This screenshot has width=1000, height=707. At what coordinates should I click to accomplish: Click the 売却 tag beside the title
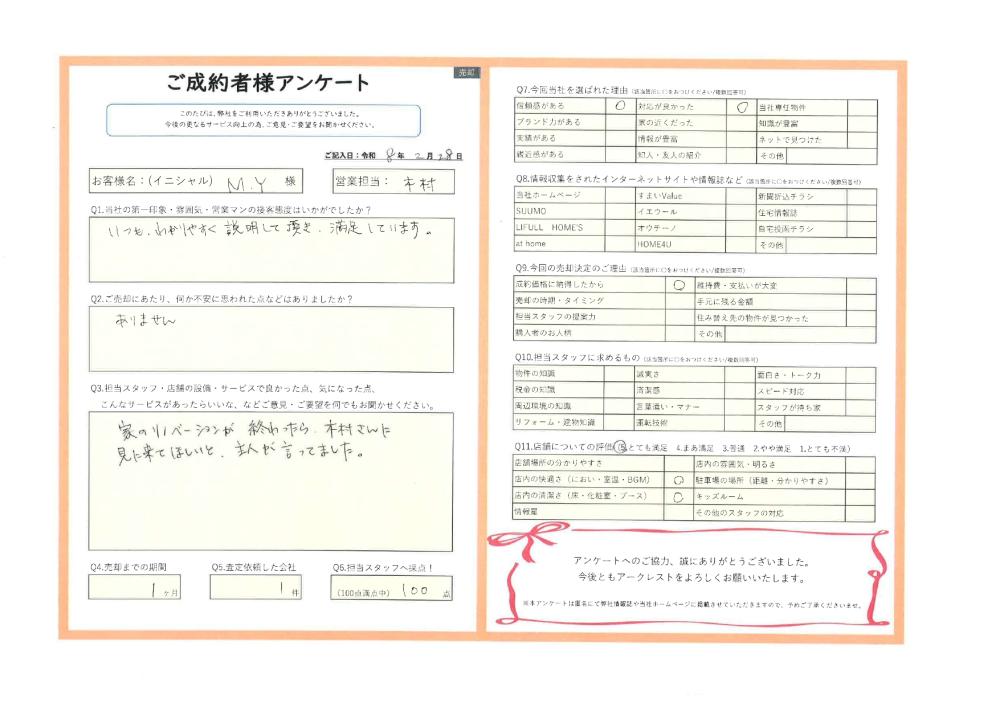(x=466, y=72)
